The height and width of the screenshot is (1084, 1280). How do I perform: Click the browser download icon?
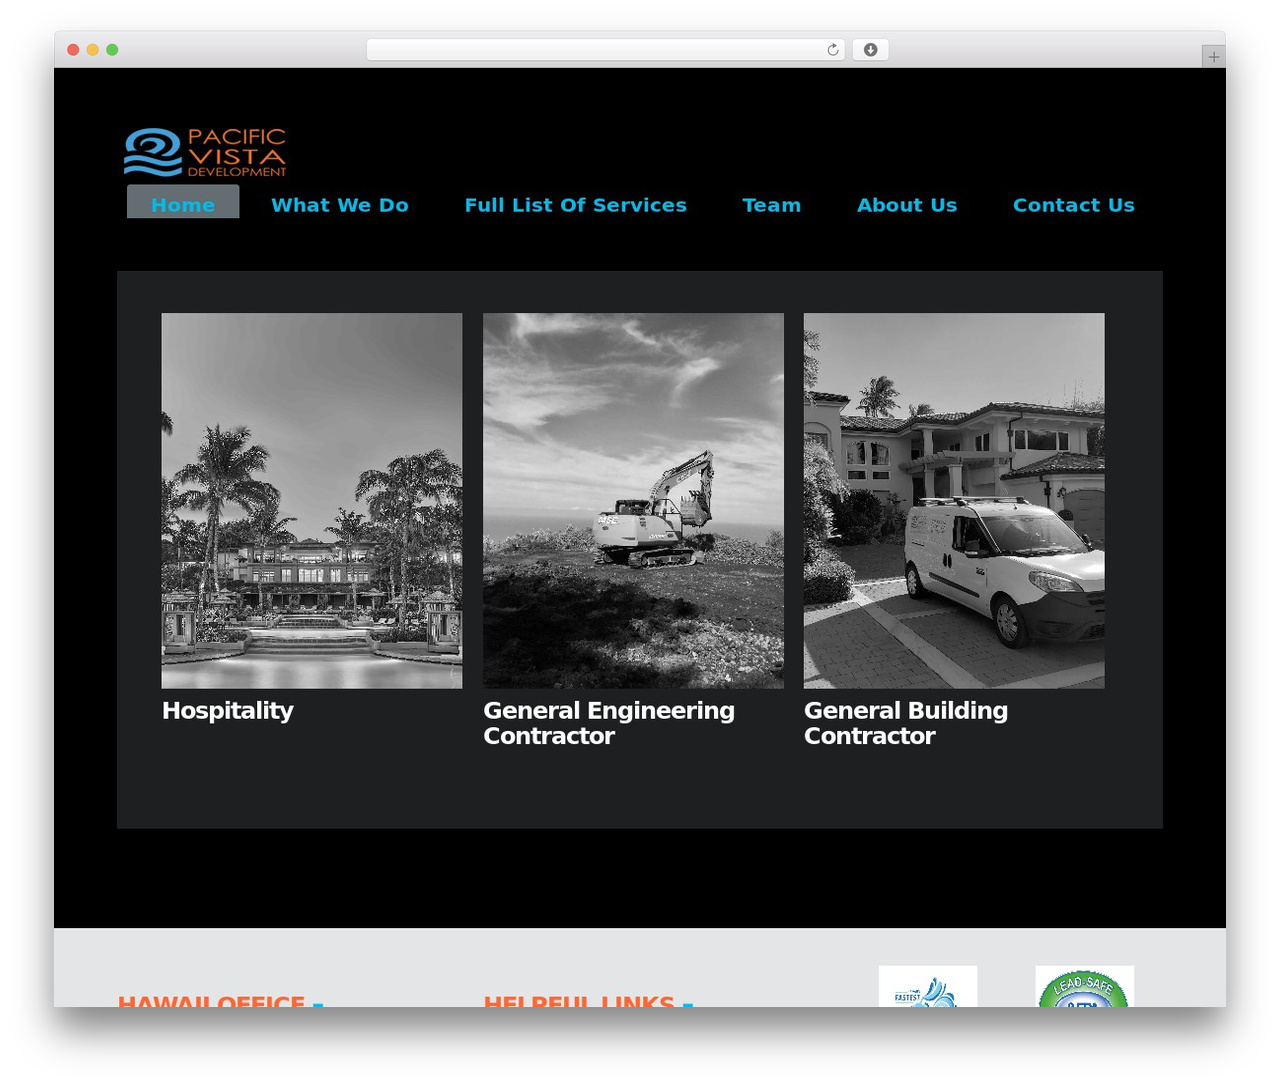coord(870,50)
